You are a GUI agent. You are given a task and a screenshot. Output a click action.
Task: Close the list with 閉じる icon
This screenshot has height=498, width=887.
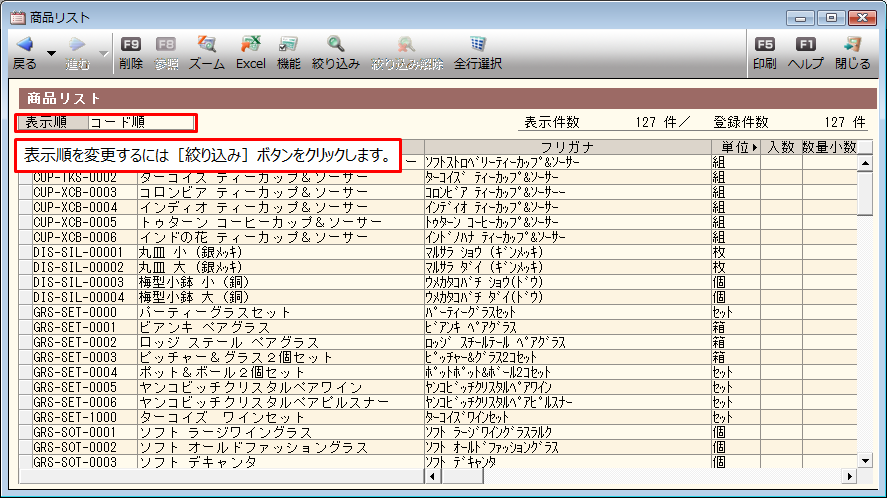[852, 45]
